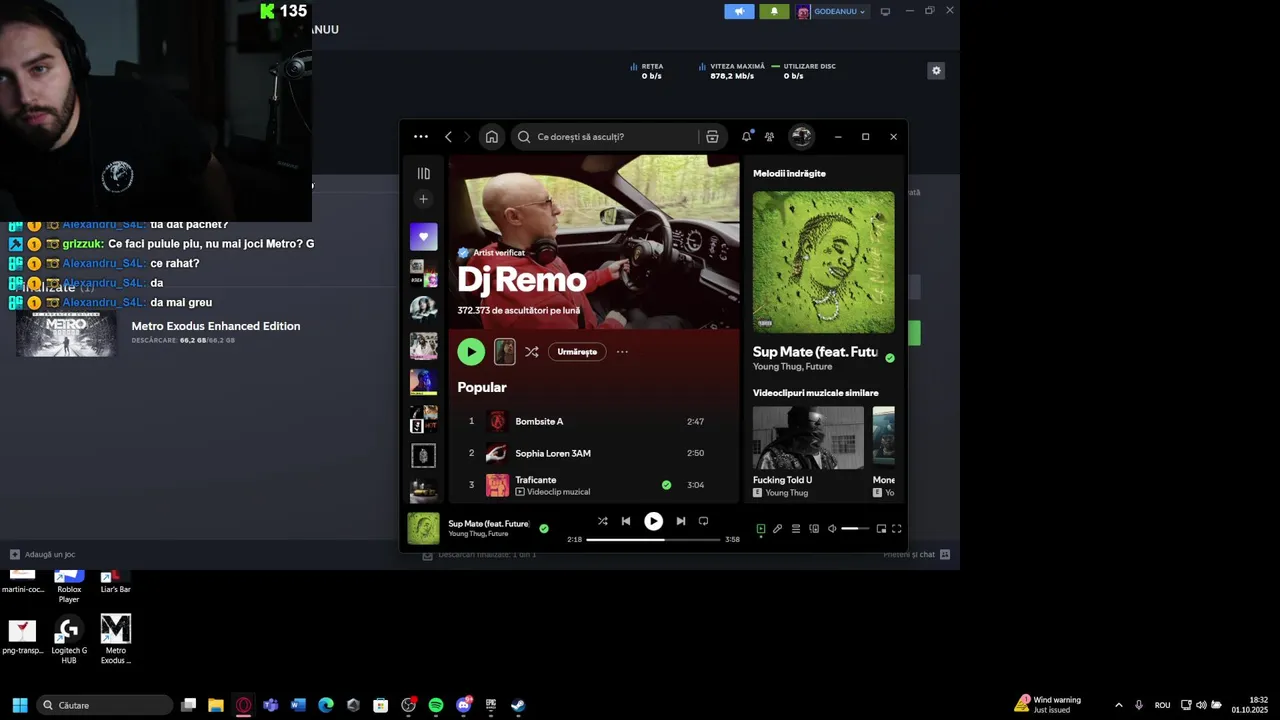This screenshot has height=720, width=1280.
Task: Open Metro Exodus desktop shortcut
Action: [115, 640]
